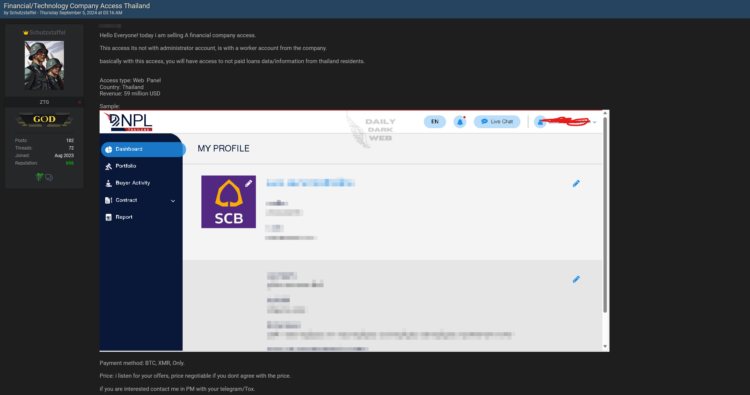The image size is (750, 395).
Task: Click the Joined date Aug 2023
Action: point(64,156)
